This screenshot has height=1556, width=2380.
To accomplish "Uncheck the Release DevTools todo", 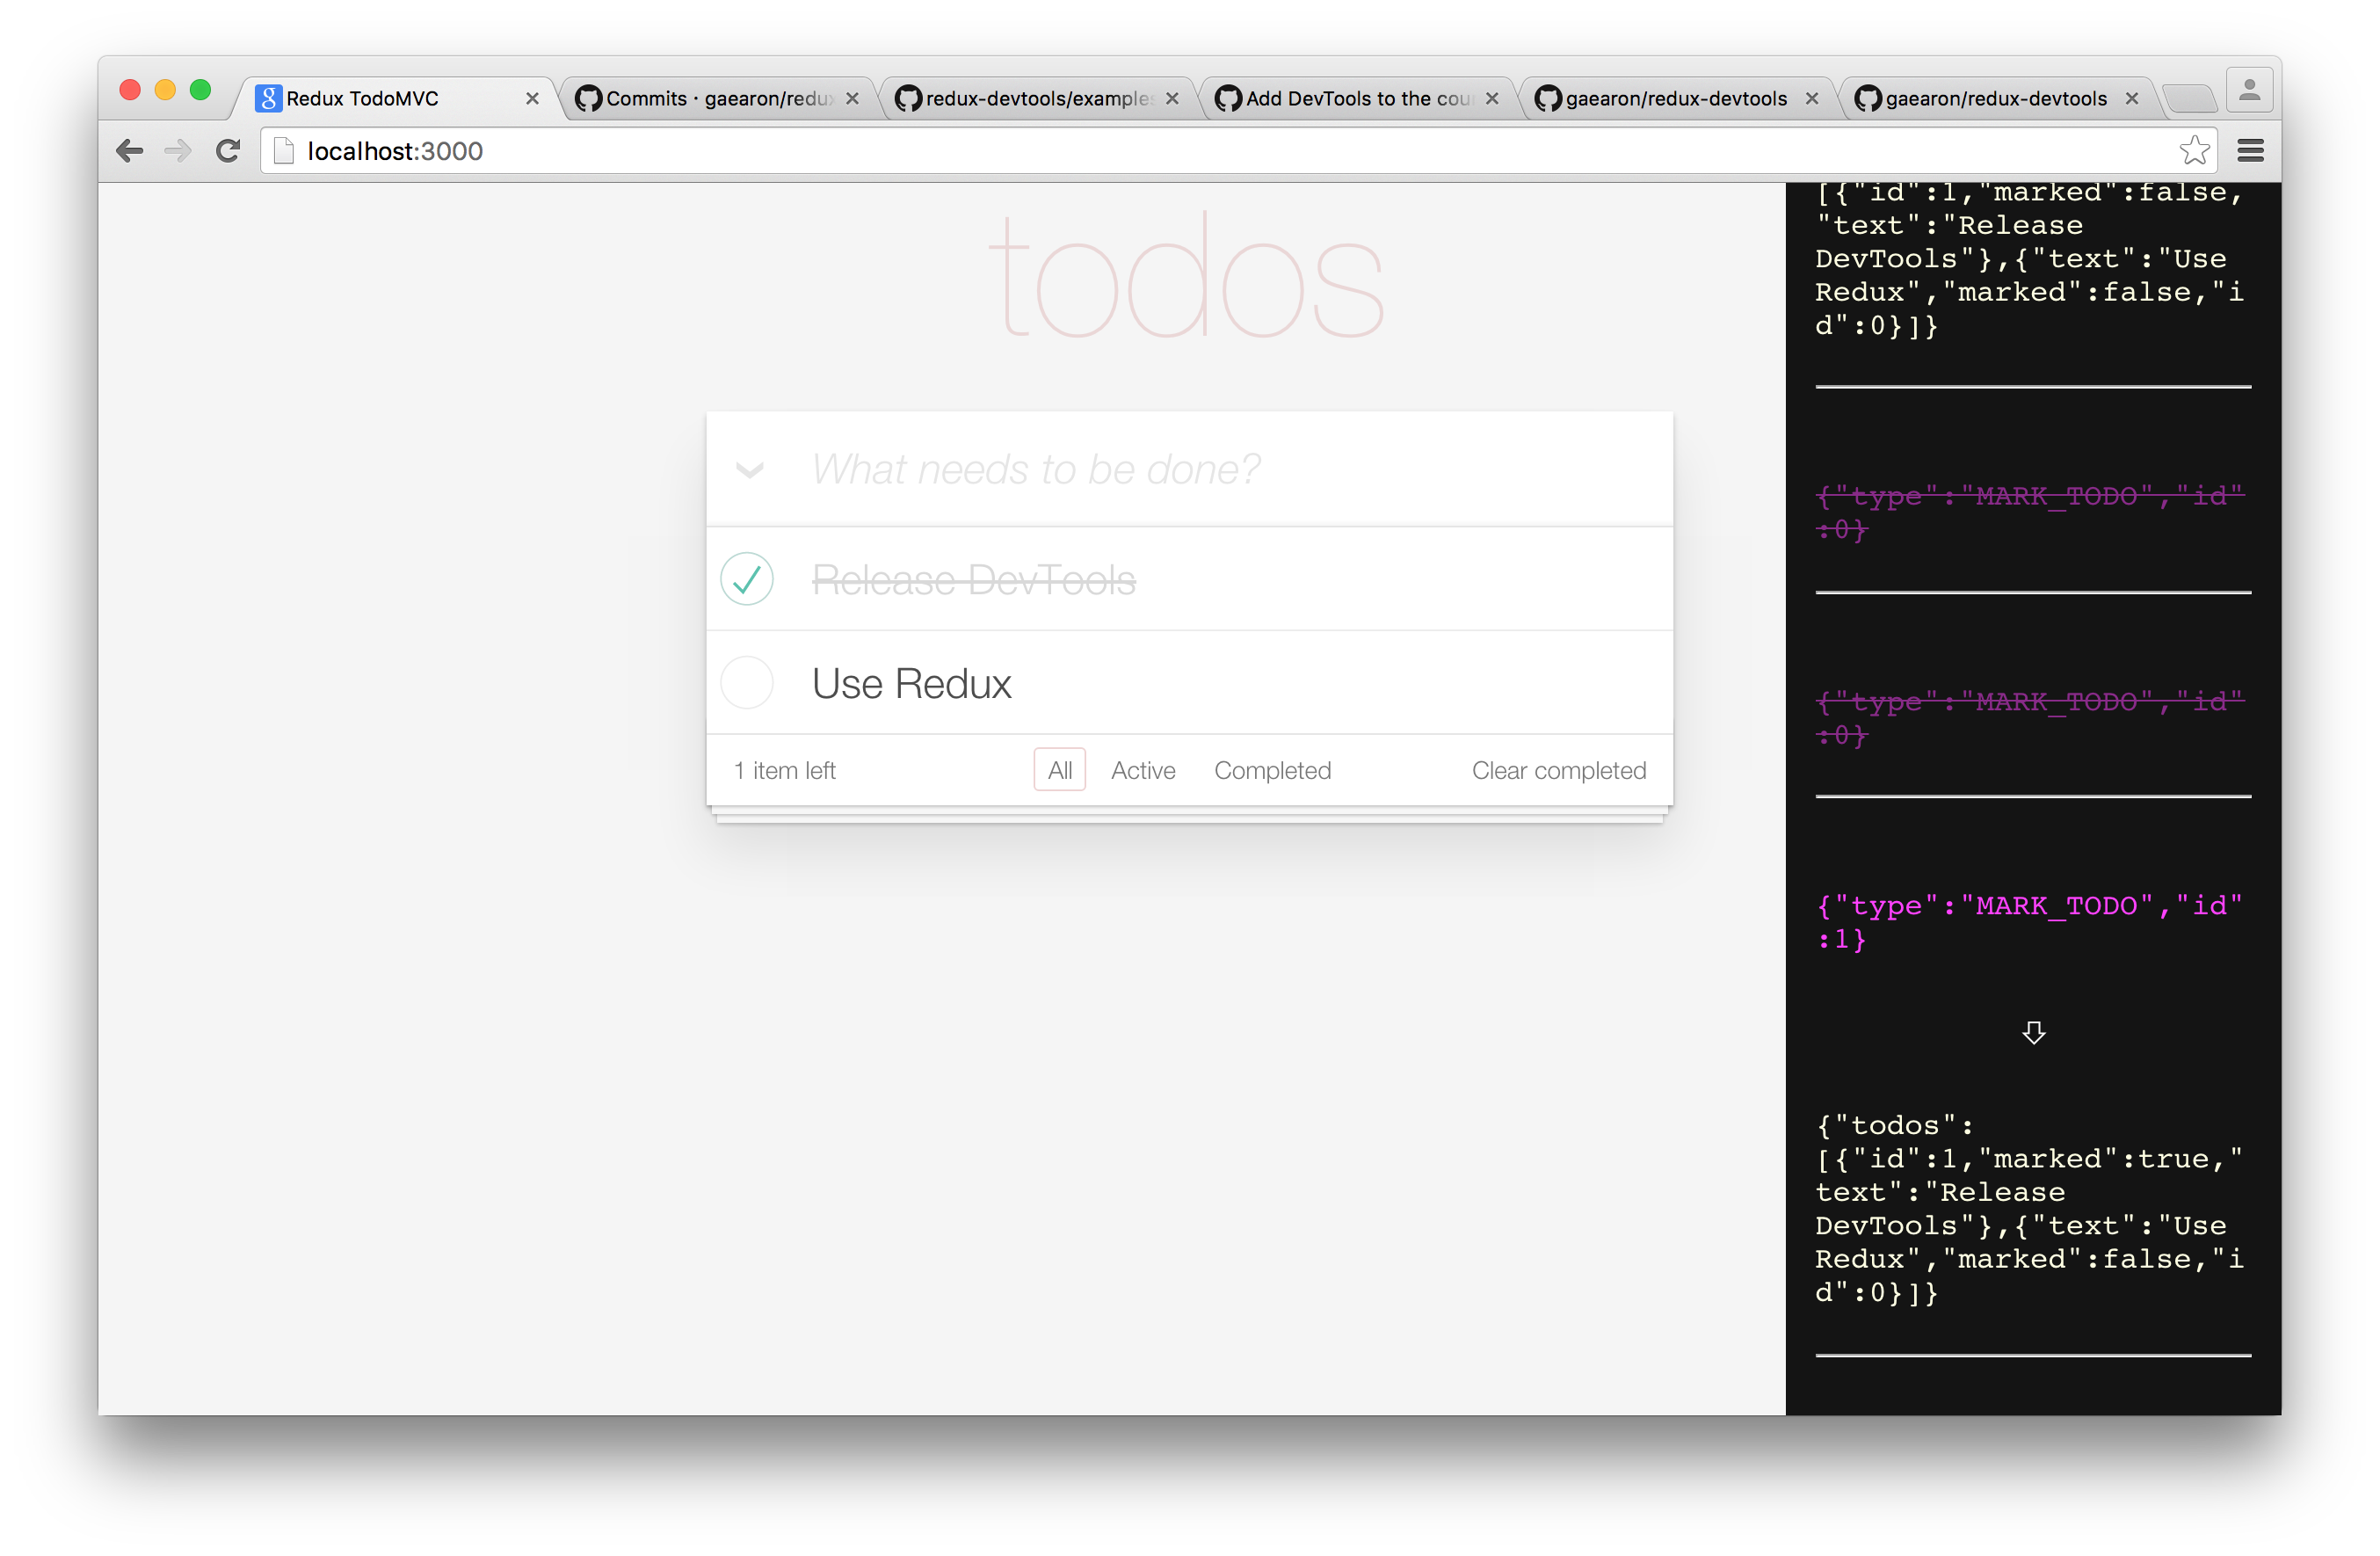I will [747, 579].
